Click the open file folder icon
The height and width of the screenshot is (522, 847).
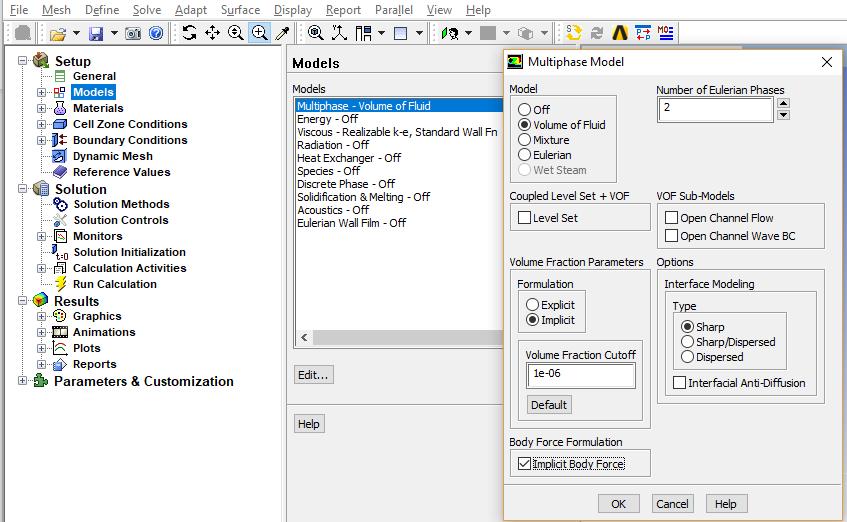tap(58, 34)
